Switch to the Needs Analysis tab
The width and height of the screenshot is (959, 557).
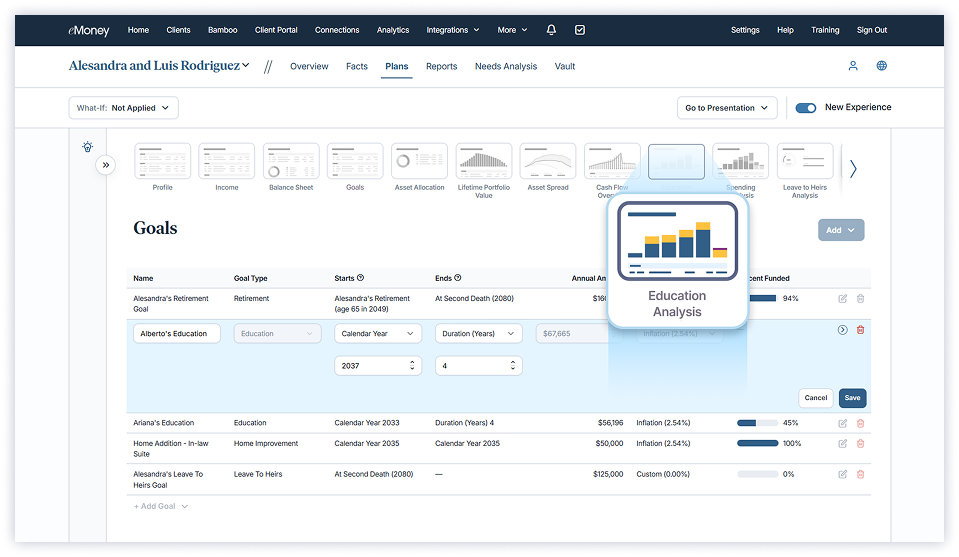point(505,67)
